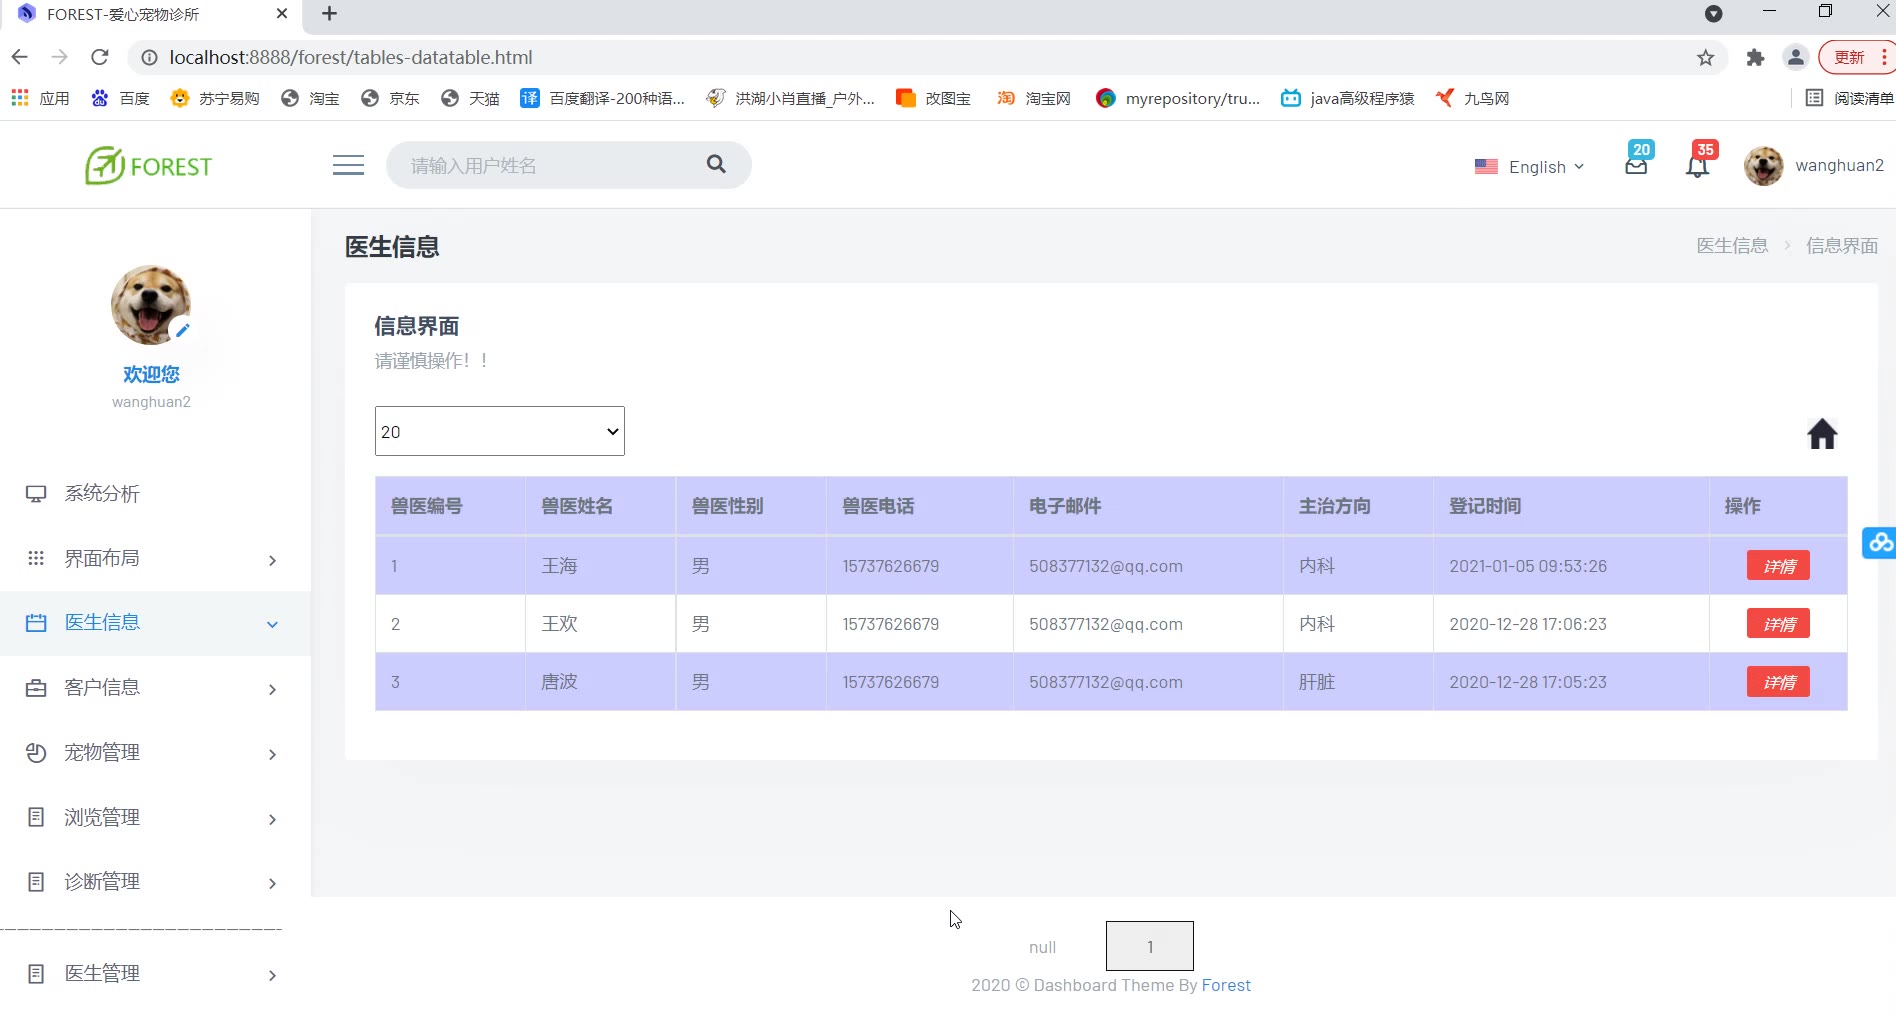Open 系统分析 in the sidebar
1896x1016 pixels.
tap(102, 494)
